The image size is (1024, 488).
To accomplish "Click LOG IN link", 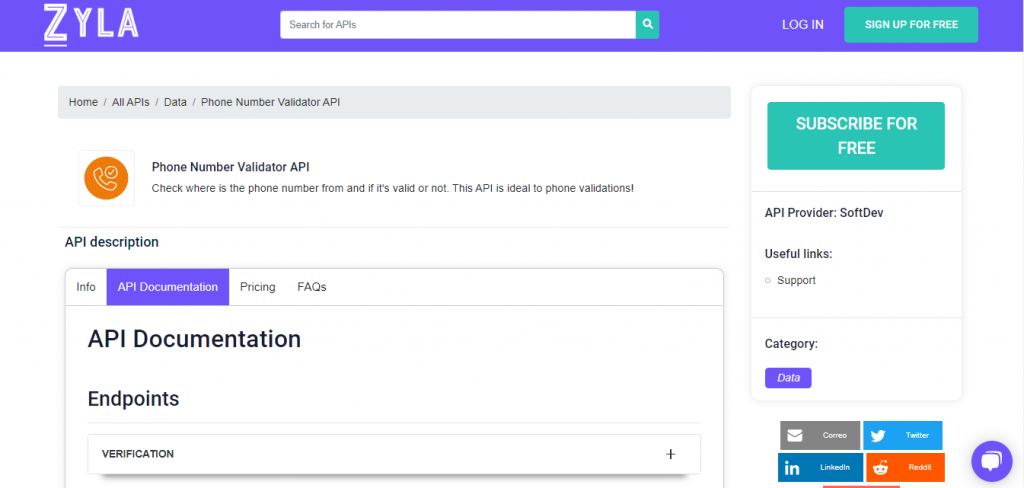I will point(803,25).
